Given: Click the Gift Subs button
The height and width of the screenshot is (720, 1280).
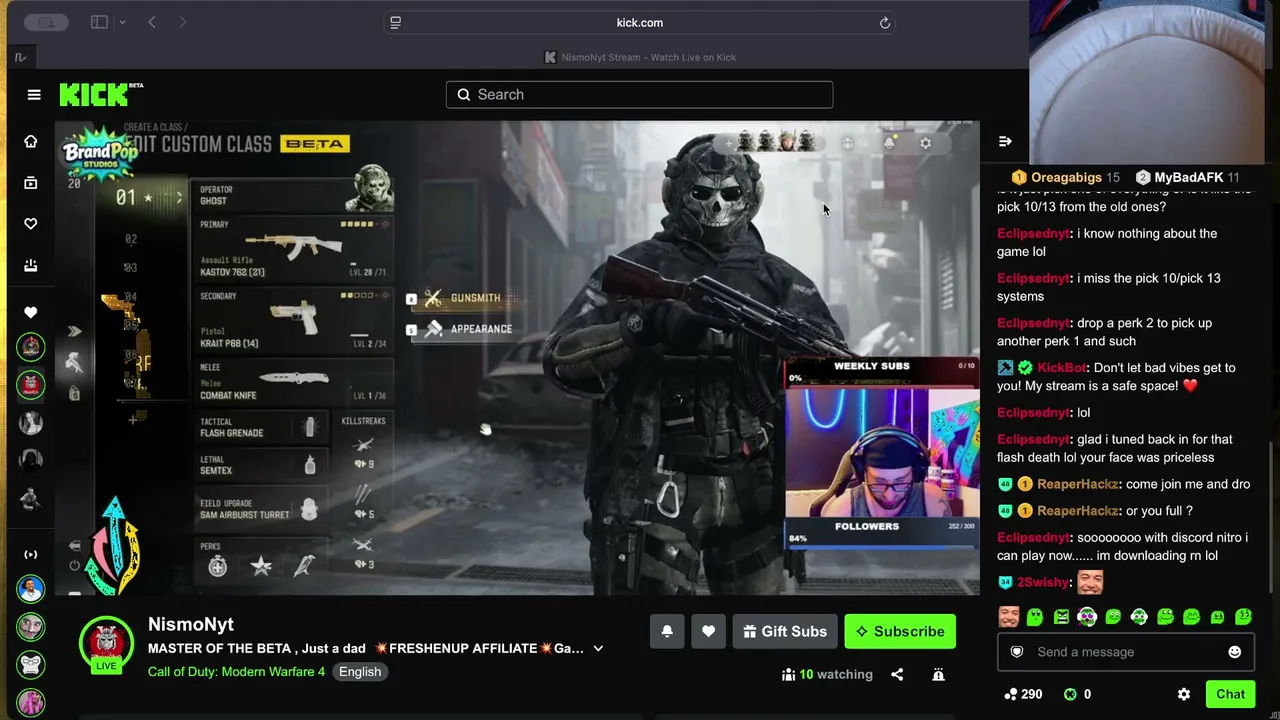Looking at the screenshot, I should [785, 631].
